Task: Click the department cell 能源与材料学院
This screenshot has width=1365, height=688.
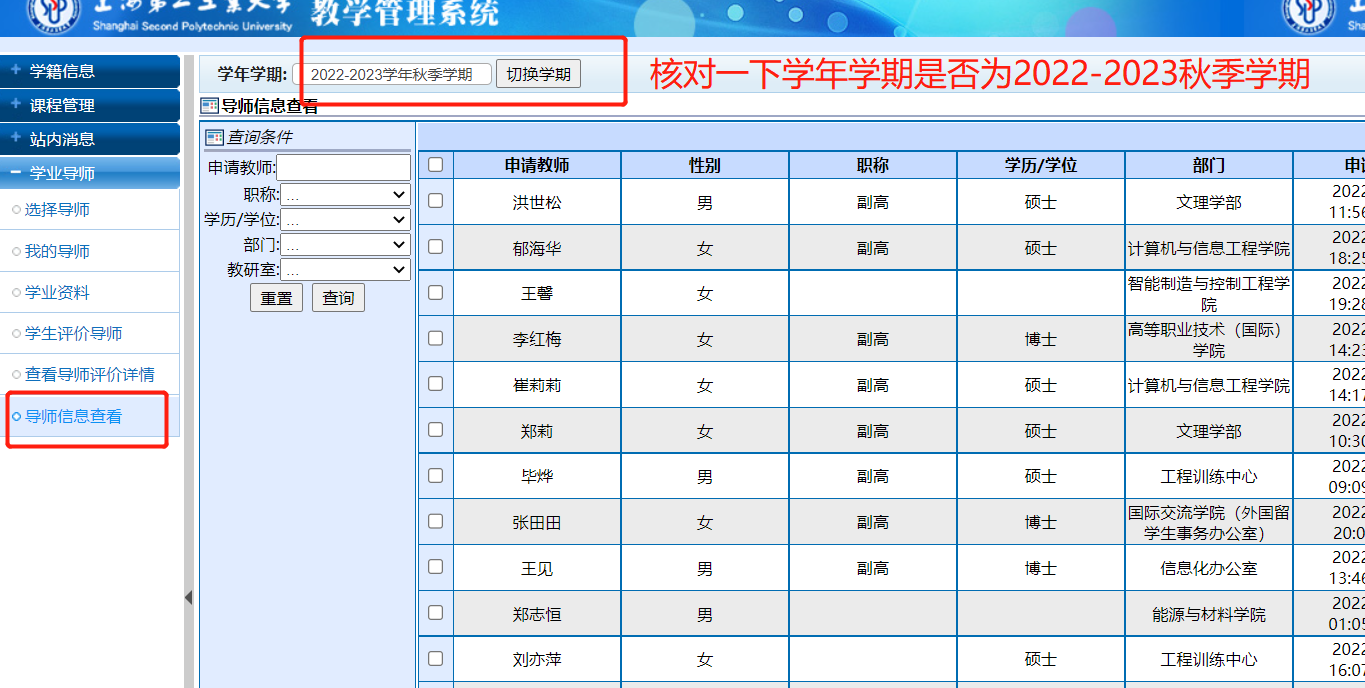Action: (1209, 615)
